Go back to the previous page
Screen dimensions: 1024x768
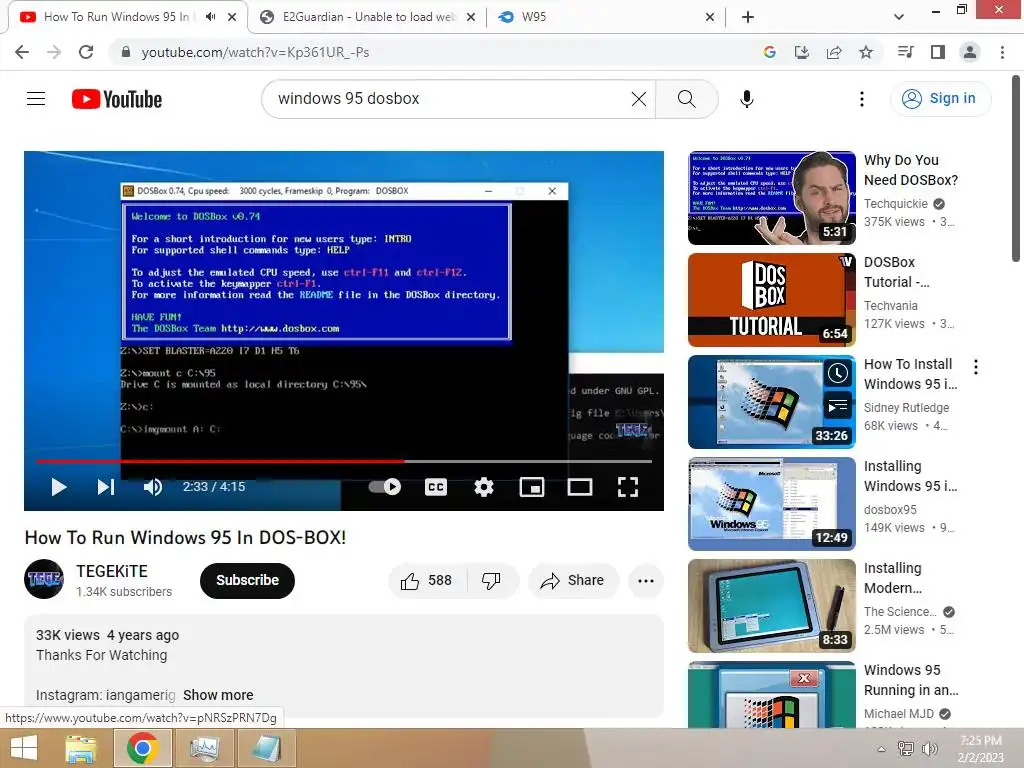(22, 52)
